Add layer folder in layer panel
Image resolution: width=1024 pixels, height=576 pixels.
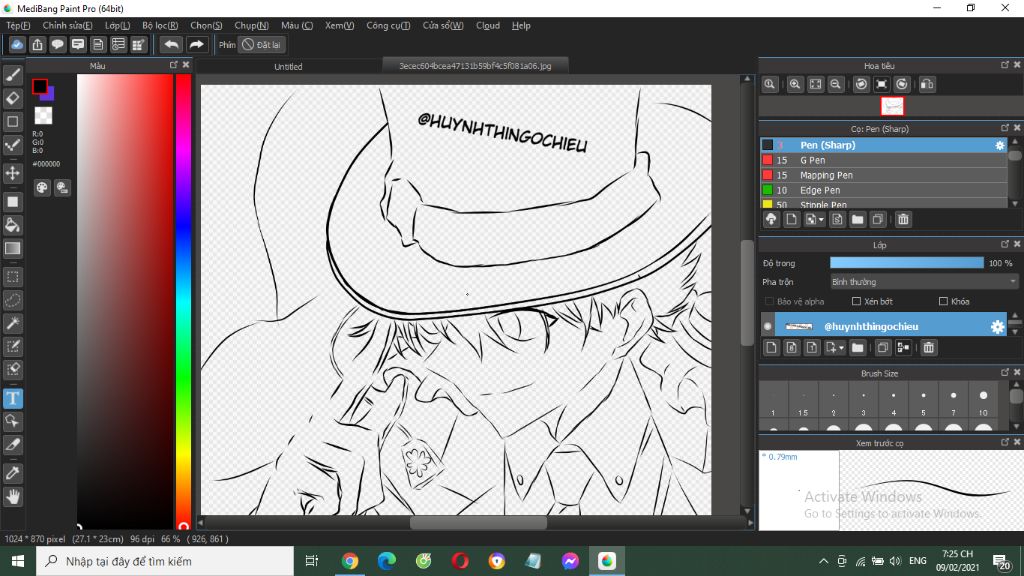tap(857, 347)
